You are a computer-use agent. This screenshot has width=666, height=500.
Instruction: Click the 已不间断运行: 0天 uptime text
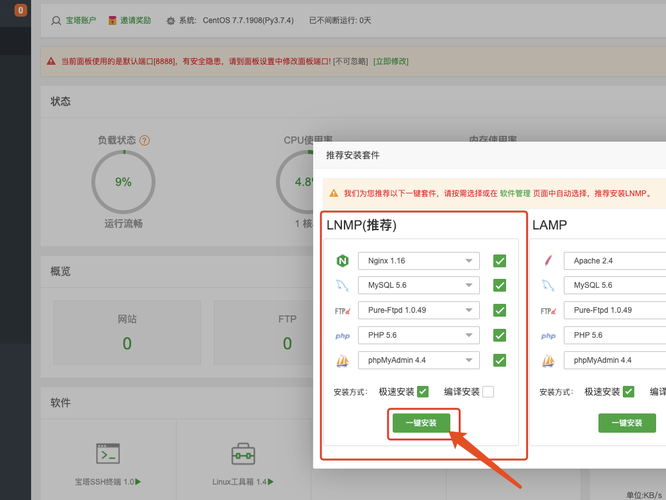[340, 20]
